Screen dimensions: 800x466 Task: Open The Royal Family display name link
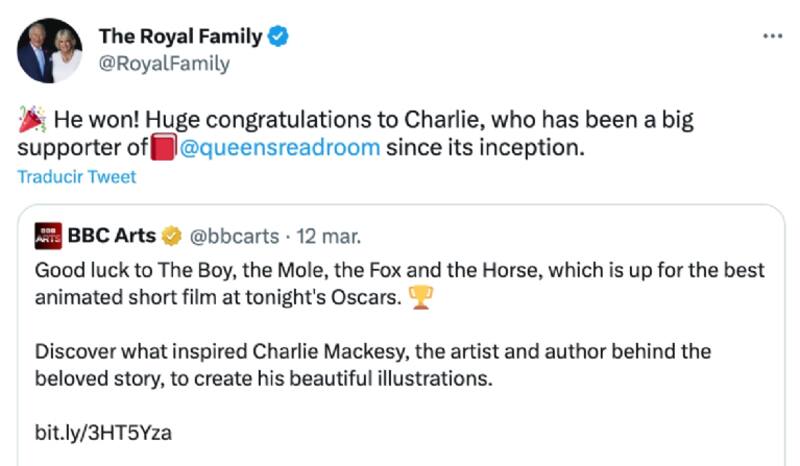pos(180,37)
